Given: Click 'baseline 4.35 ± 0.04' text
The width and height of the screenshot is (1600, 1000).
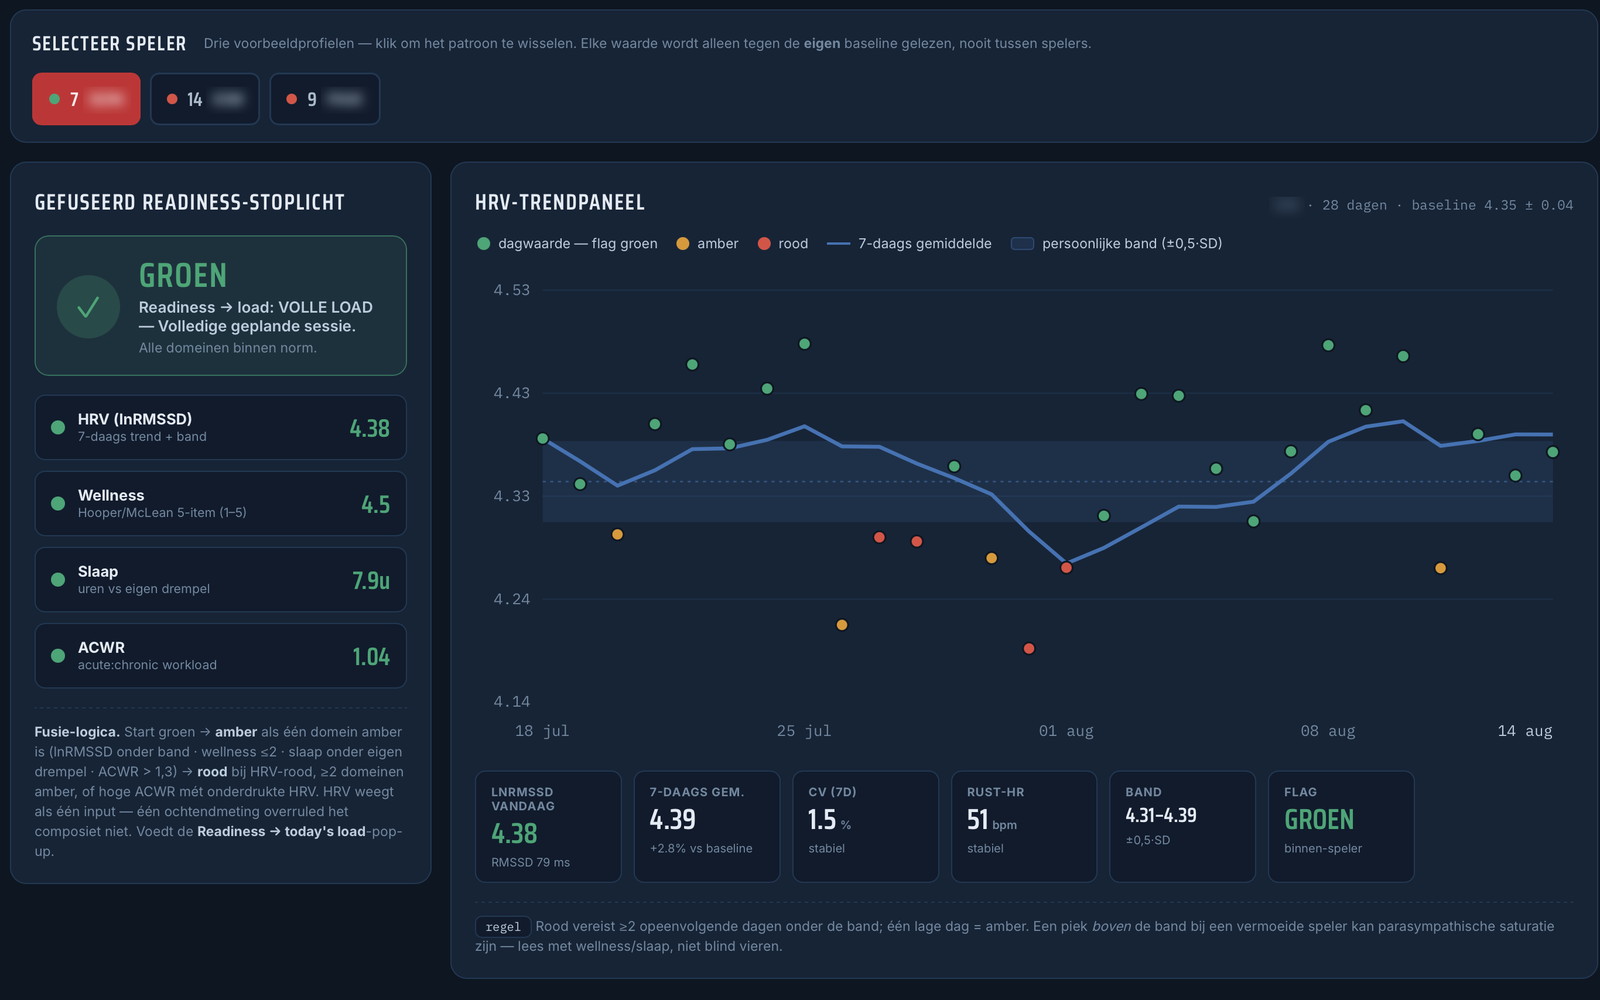Looking at the screenshot, I should click(1492, 205).
